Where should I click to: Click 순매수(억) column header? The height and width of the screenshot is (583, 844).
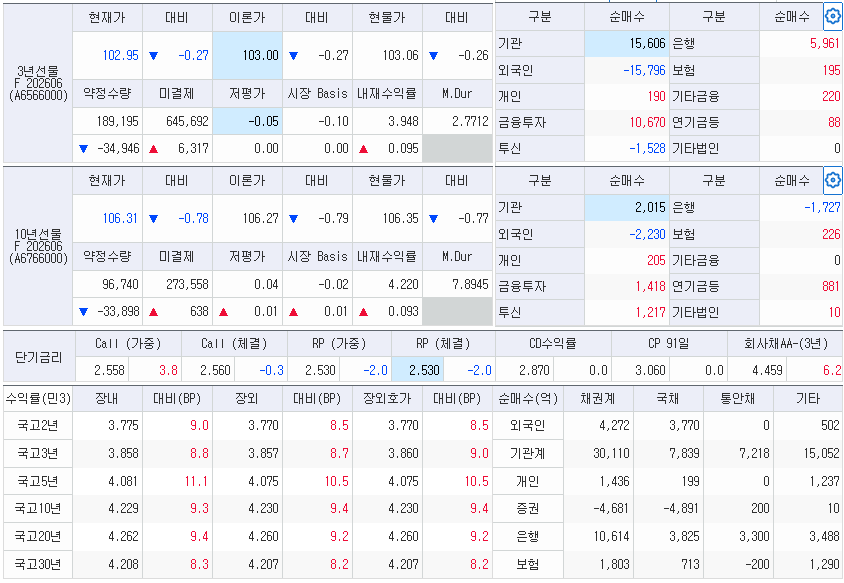pos(528,399)
